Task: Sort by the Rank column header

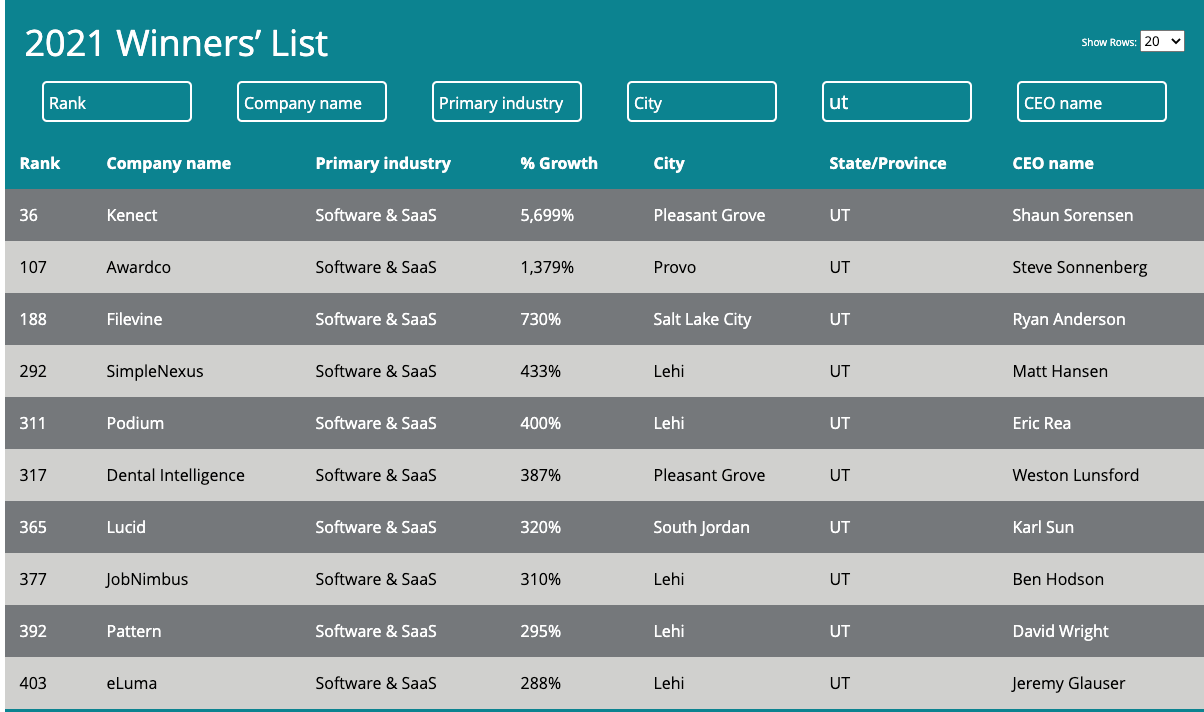Action: [40, 163]
